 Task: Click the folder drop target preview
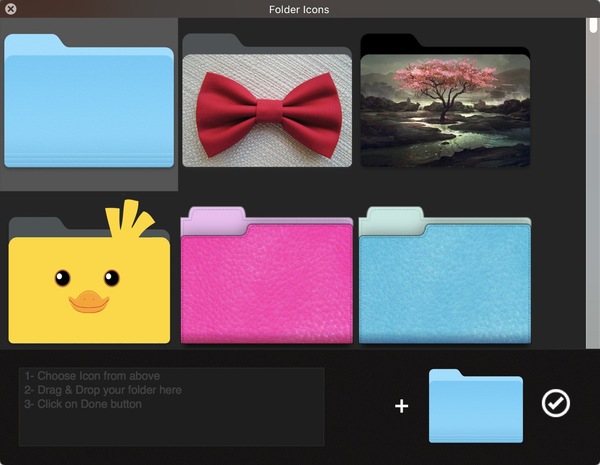tap(476, 406)
